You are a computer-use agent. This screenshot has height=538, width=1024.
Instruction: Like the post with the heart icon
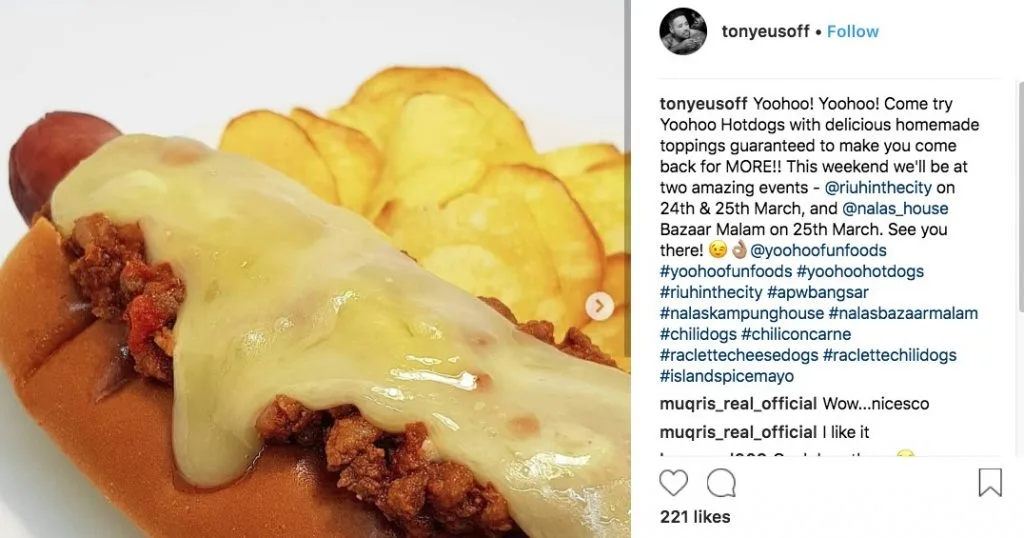tap(673, 483)
